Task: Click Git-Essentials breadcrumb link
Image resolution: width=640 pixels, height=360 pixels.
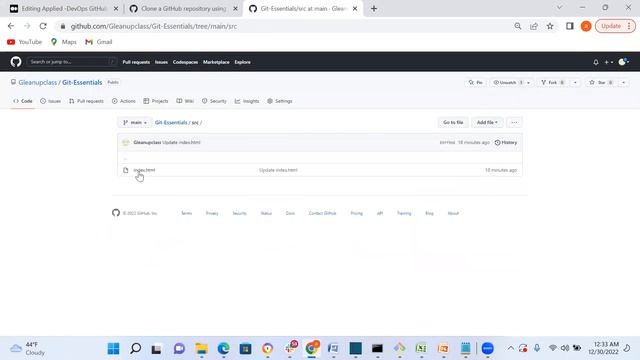Action: pos(171,122)
